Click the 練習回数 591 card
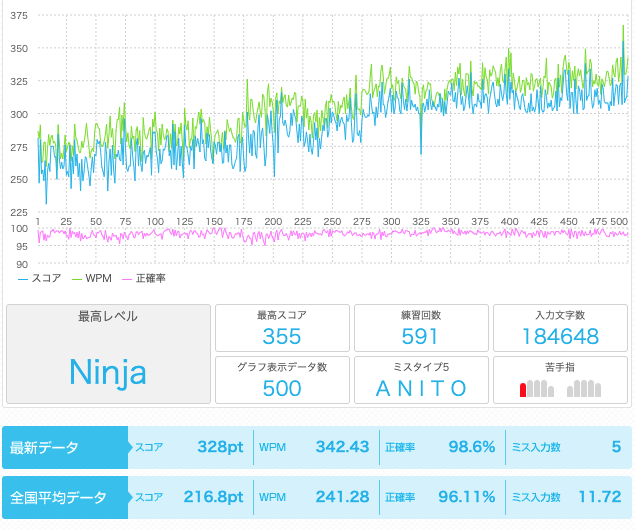635x530 pixels. 421,327
